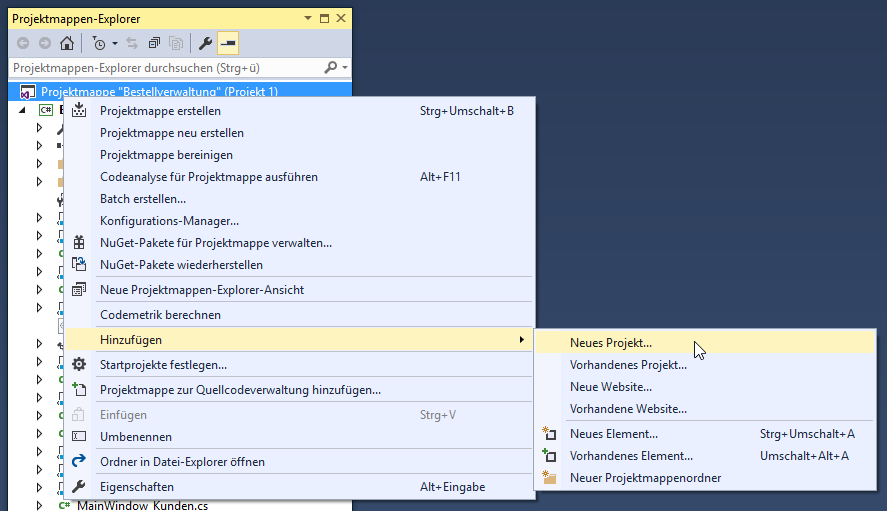This screenshot has height=511, width=887.
Task: Select Neues Element... in submenu
Action: (705, 434)
